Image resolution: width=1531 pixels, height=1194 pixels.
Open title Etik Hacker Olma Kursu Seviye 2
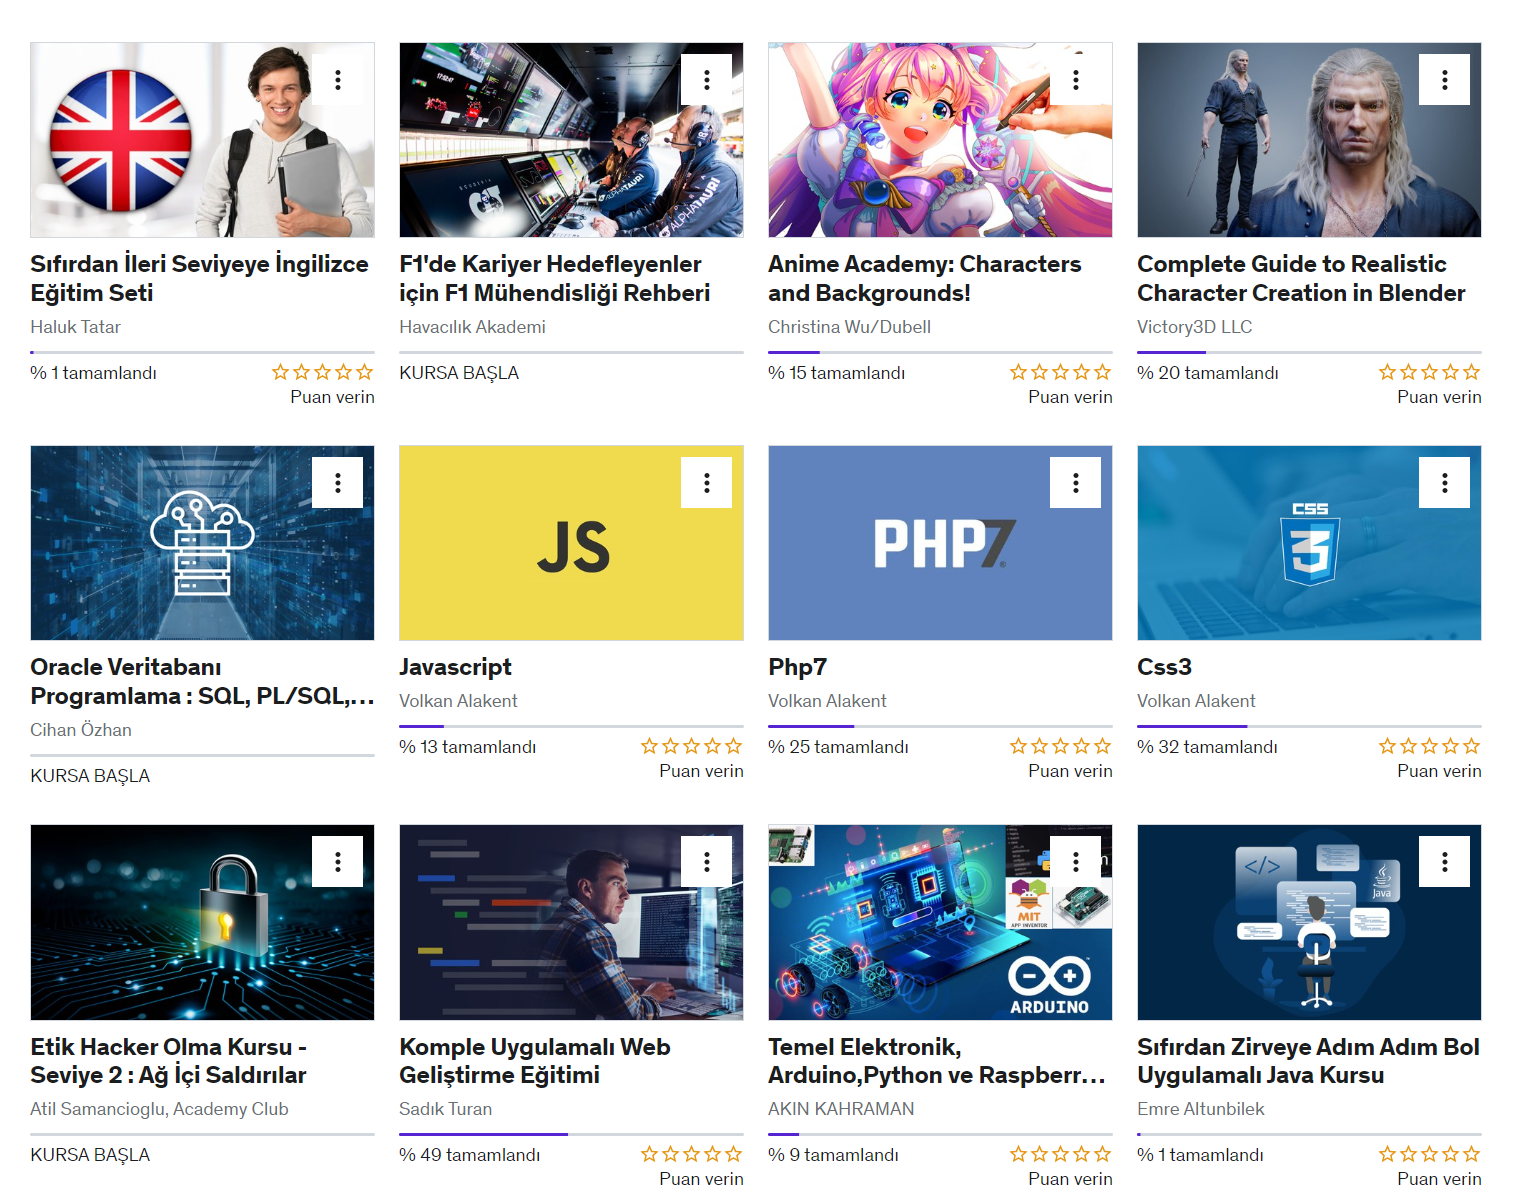[x=168, y=1061]
